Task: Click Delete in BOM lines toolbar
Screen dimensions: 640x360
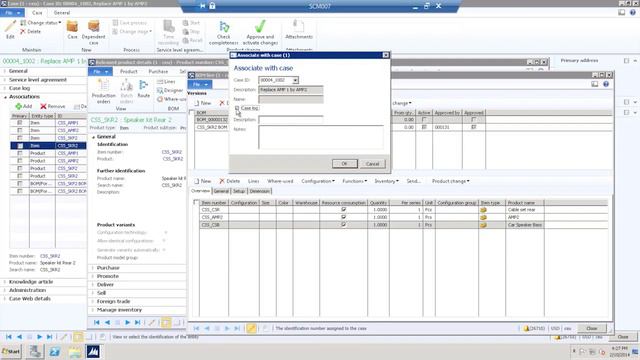Action: 229,181
